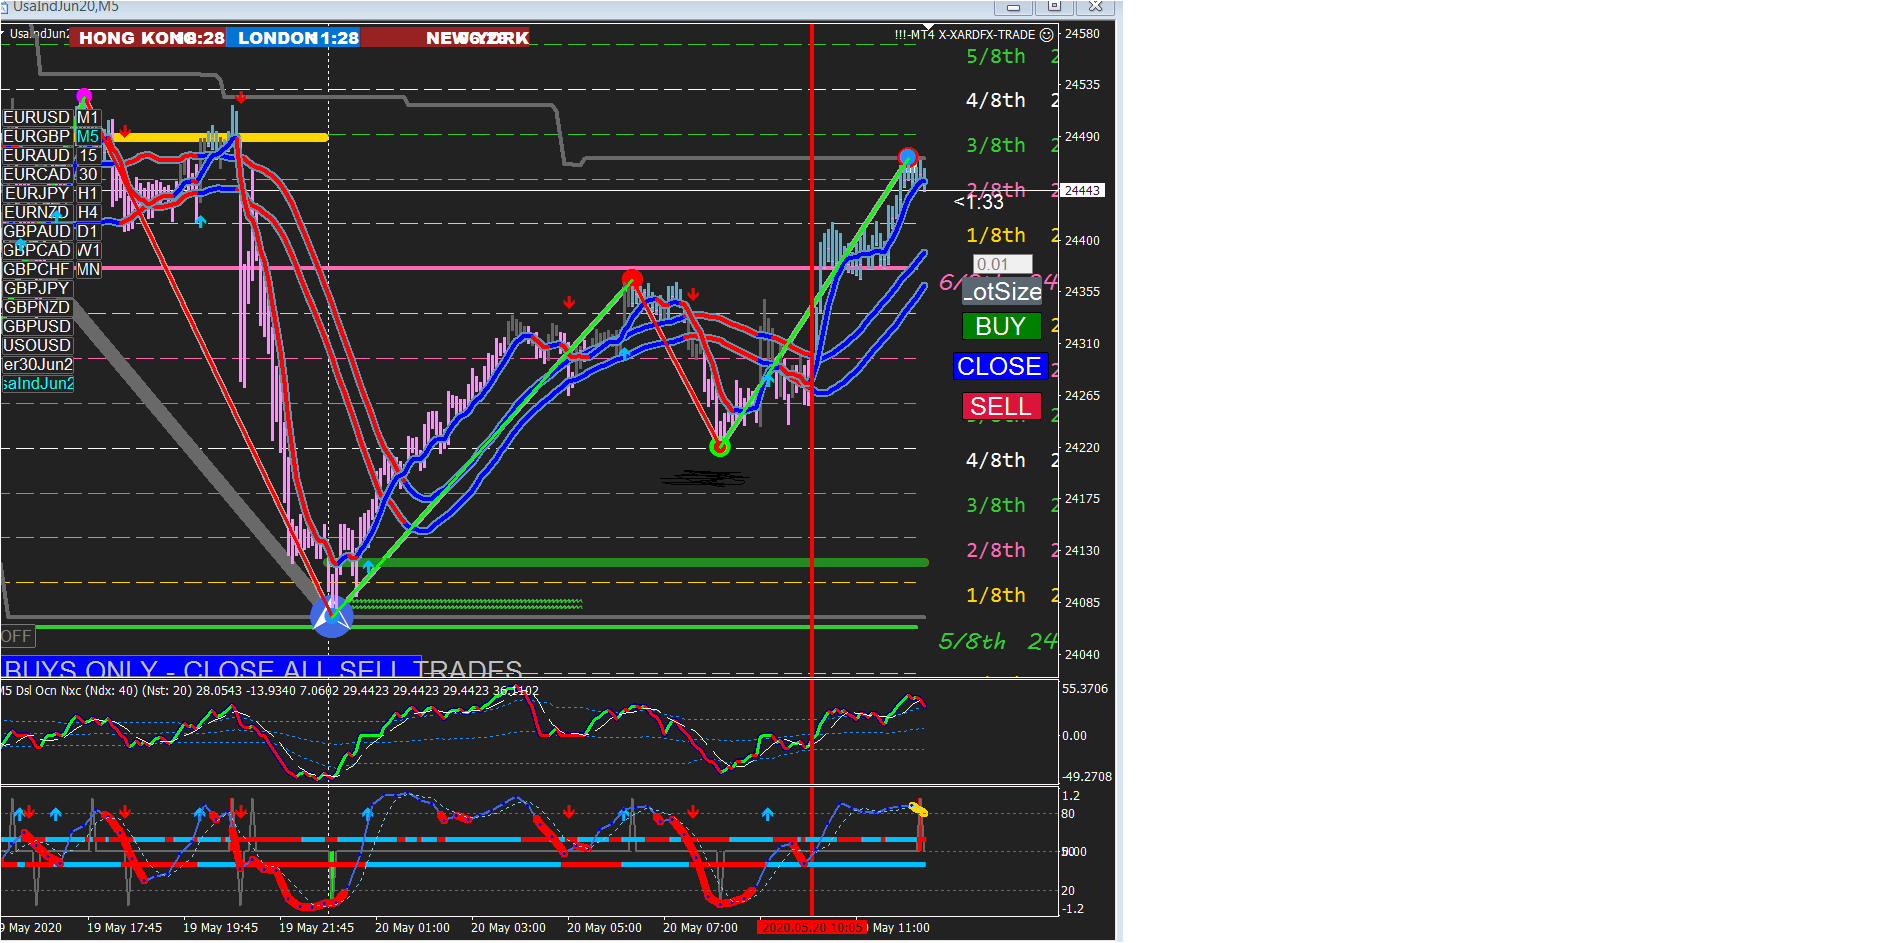Click the yellow horizontal level line
1895x943 pixels.
coord(215,137)
